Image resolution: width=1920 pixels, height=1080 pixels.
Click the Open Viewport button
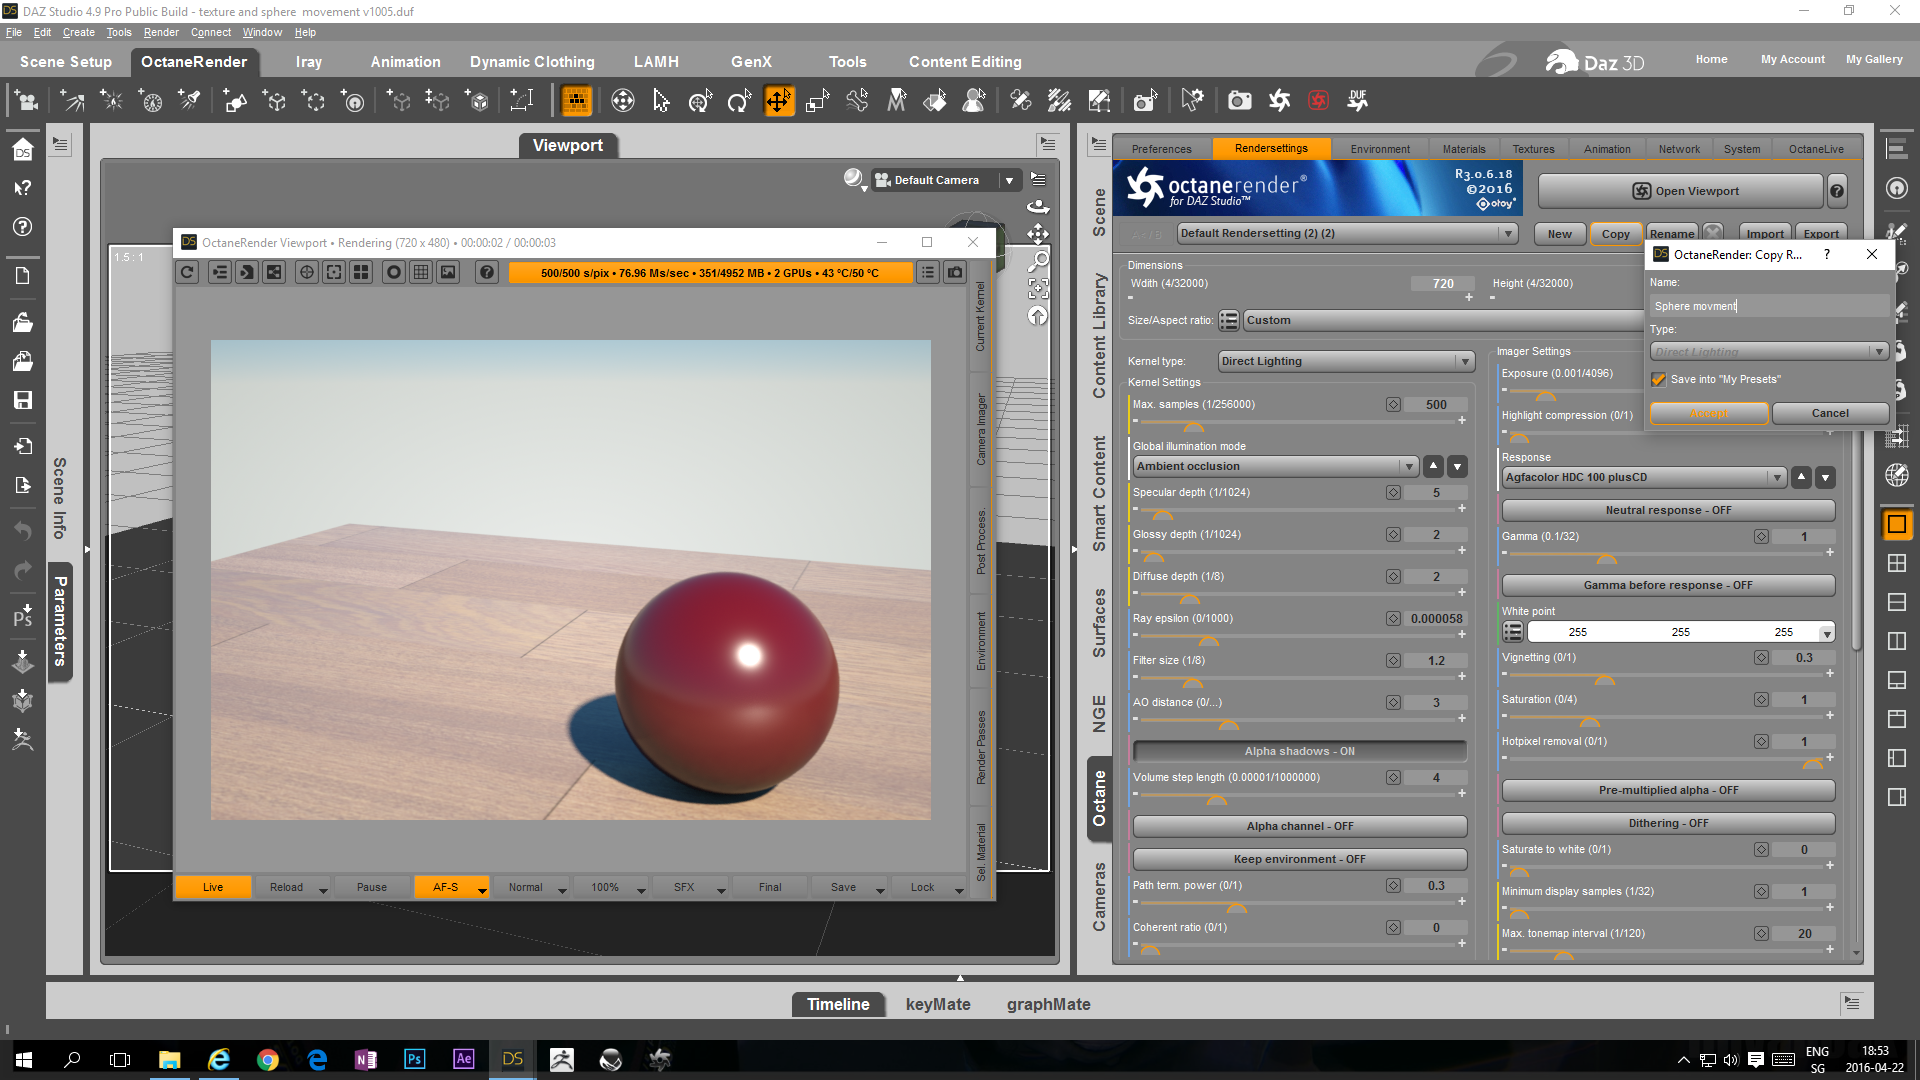[x=1685, y=191]
